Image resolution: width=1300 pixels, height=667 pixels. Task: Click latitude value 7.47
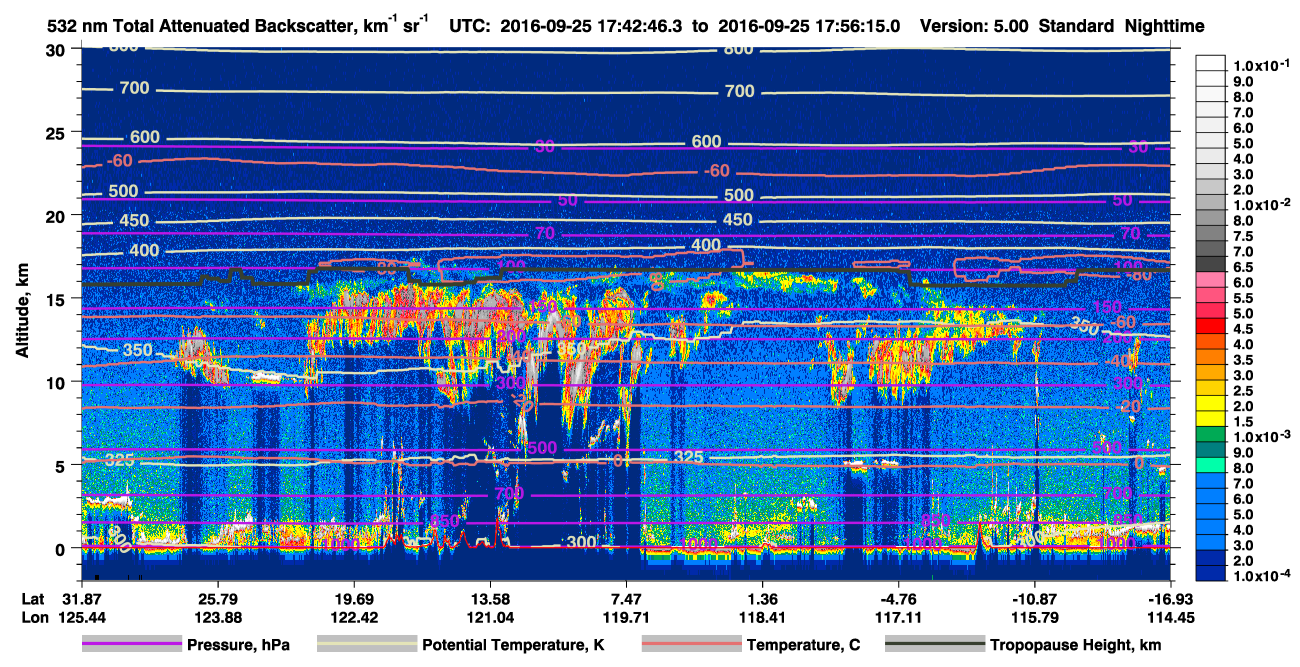tap(626, 599)
